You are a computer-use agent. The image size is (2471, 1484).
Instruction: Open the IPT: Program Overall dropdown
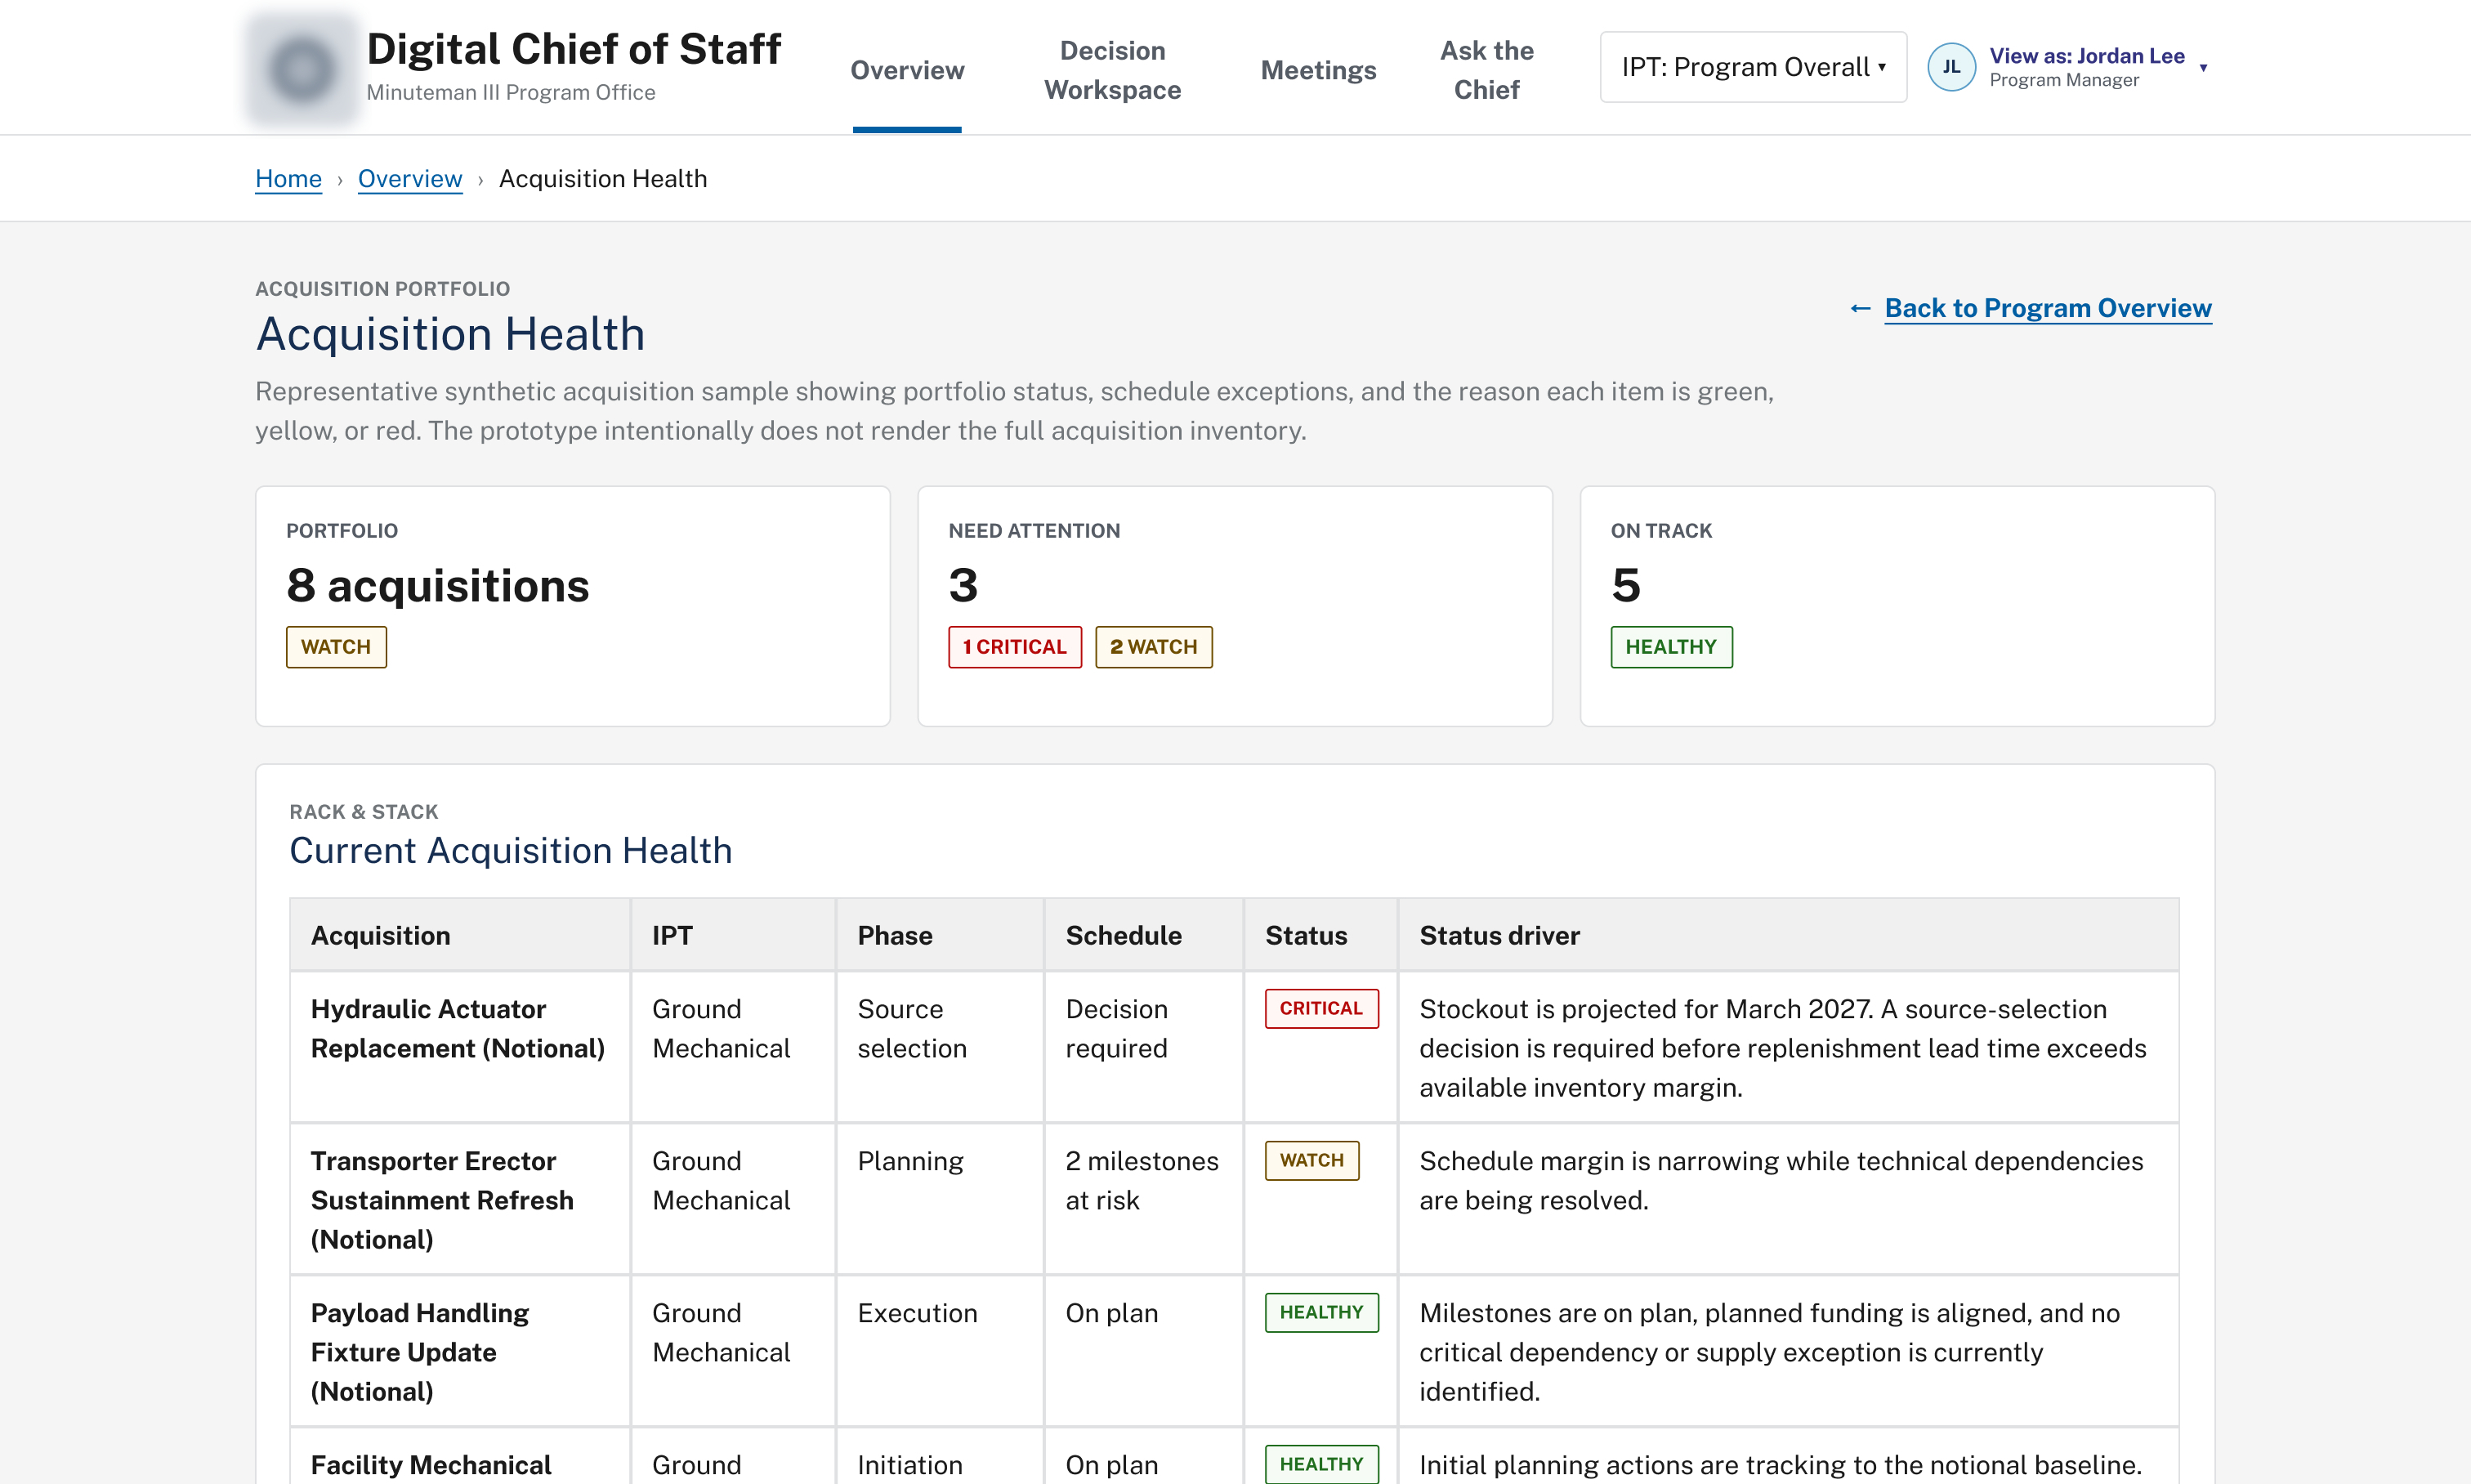(1753, 67)
